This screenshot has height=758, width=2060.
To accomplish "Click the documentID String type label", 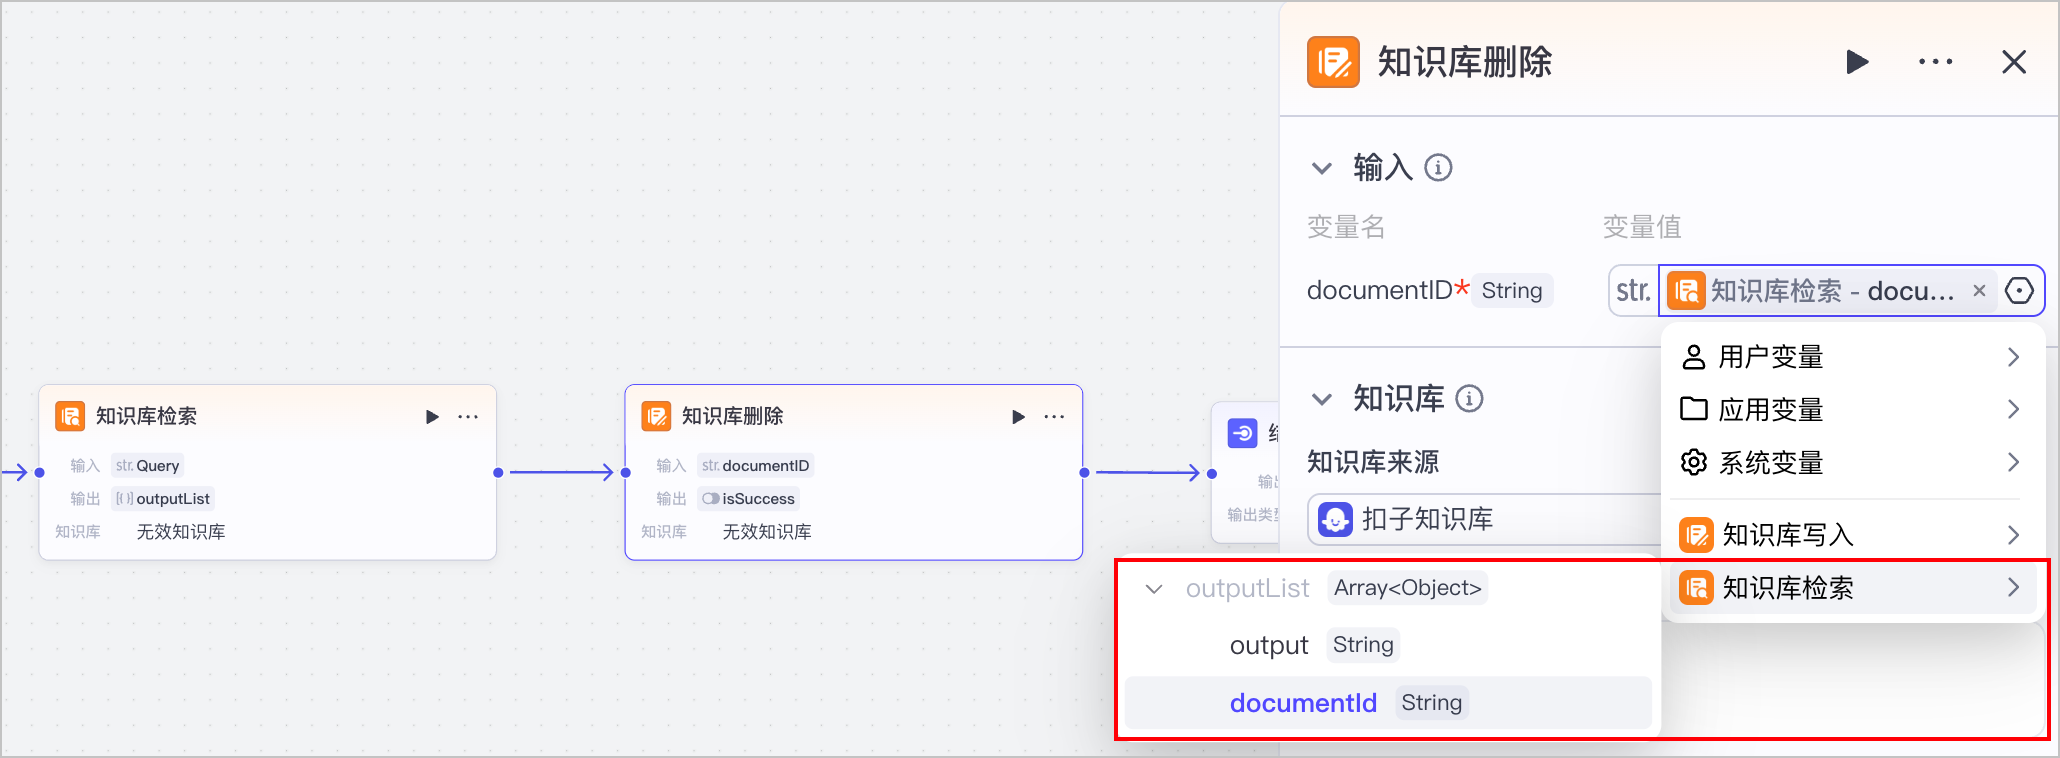I will point(1512,291).
